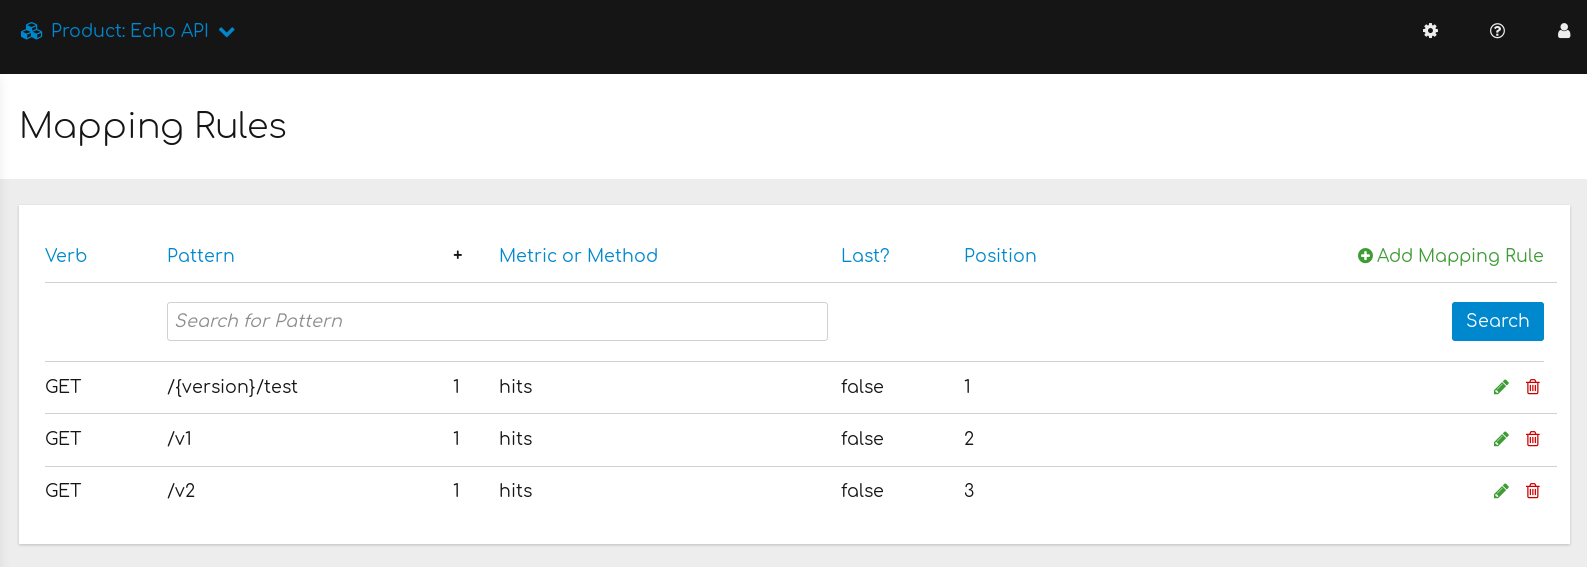Screen dimensions: 1587x567
Task: Click the product cubes icon
Action: (x=31, y=31)
